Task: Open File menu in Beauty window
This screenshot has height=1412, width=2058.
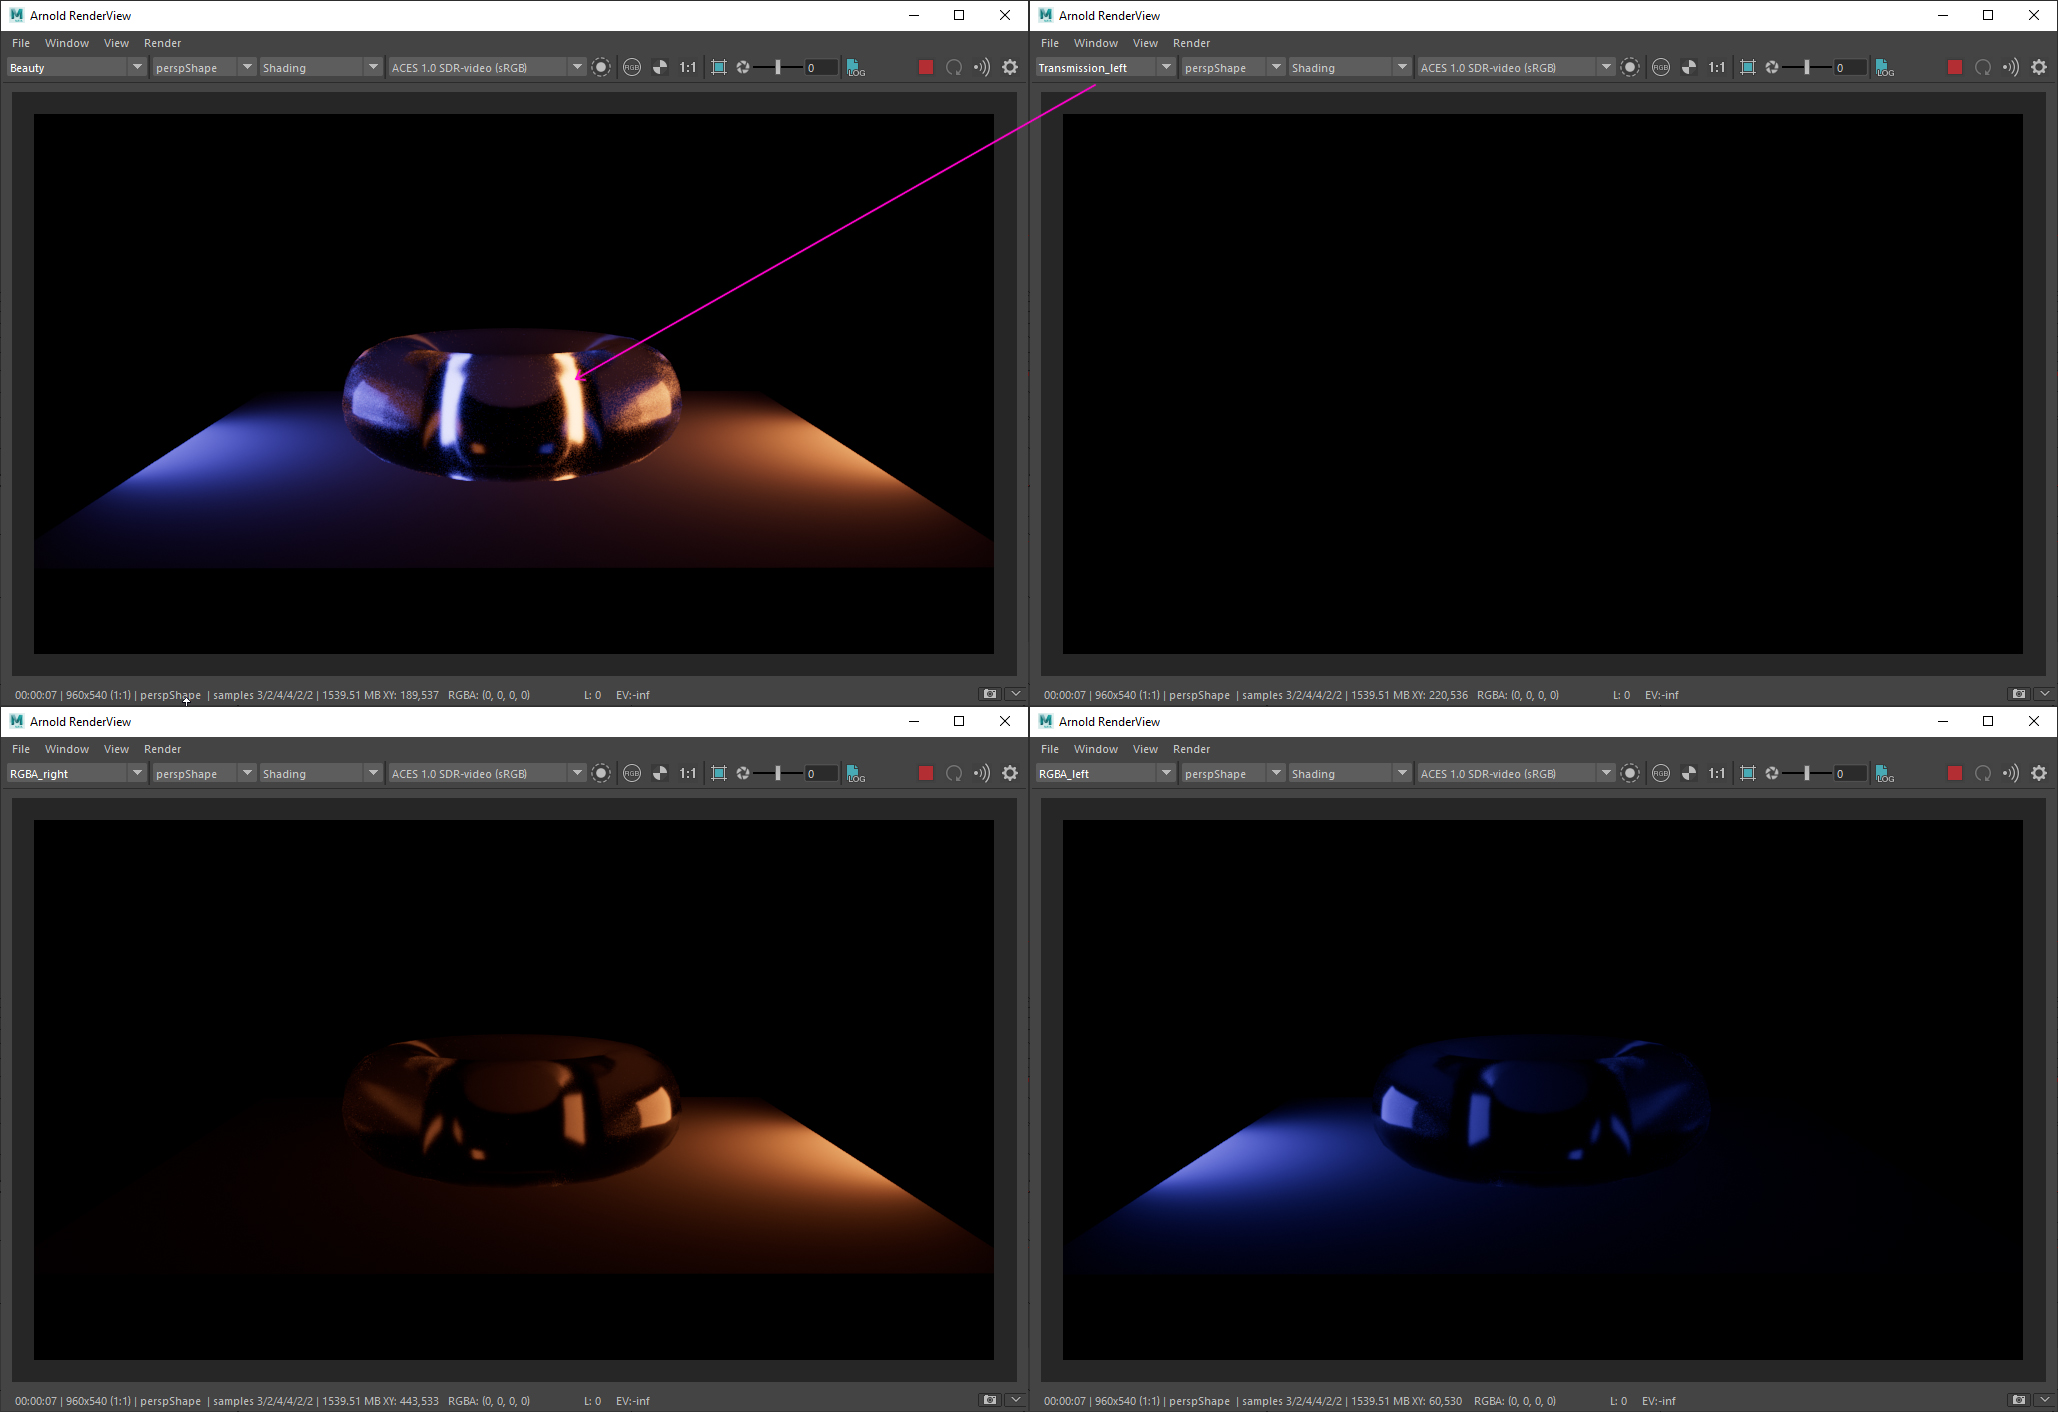Action: coord(21,43)
